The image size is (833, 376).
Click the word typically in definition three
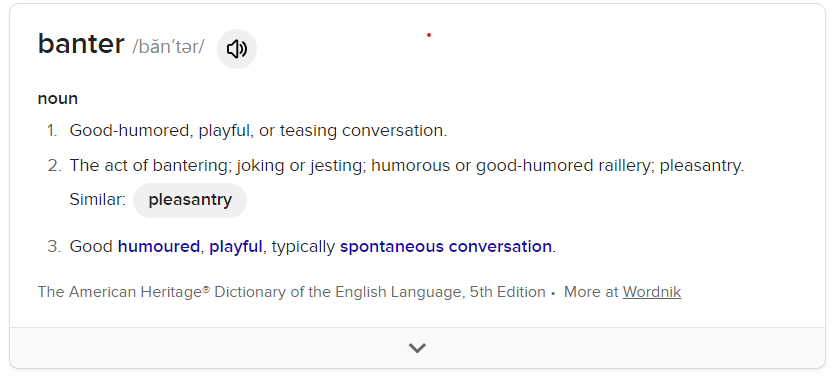coord(303,247)
